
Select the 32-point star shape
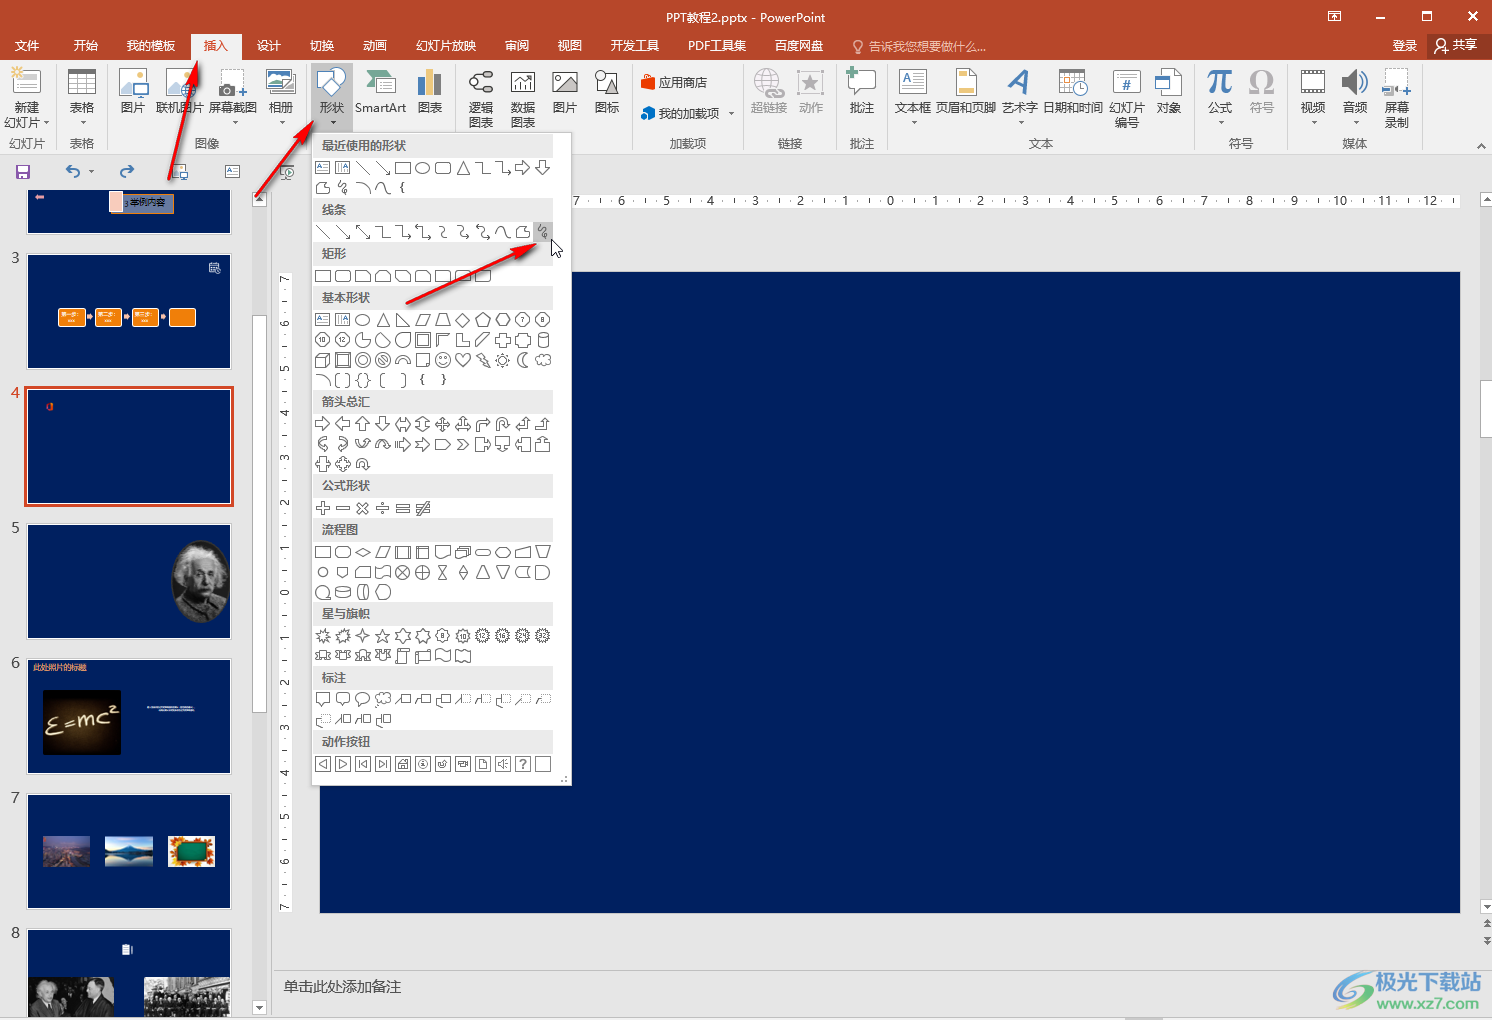coord(543,636)
